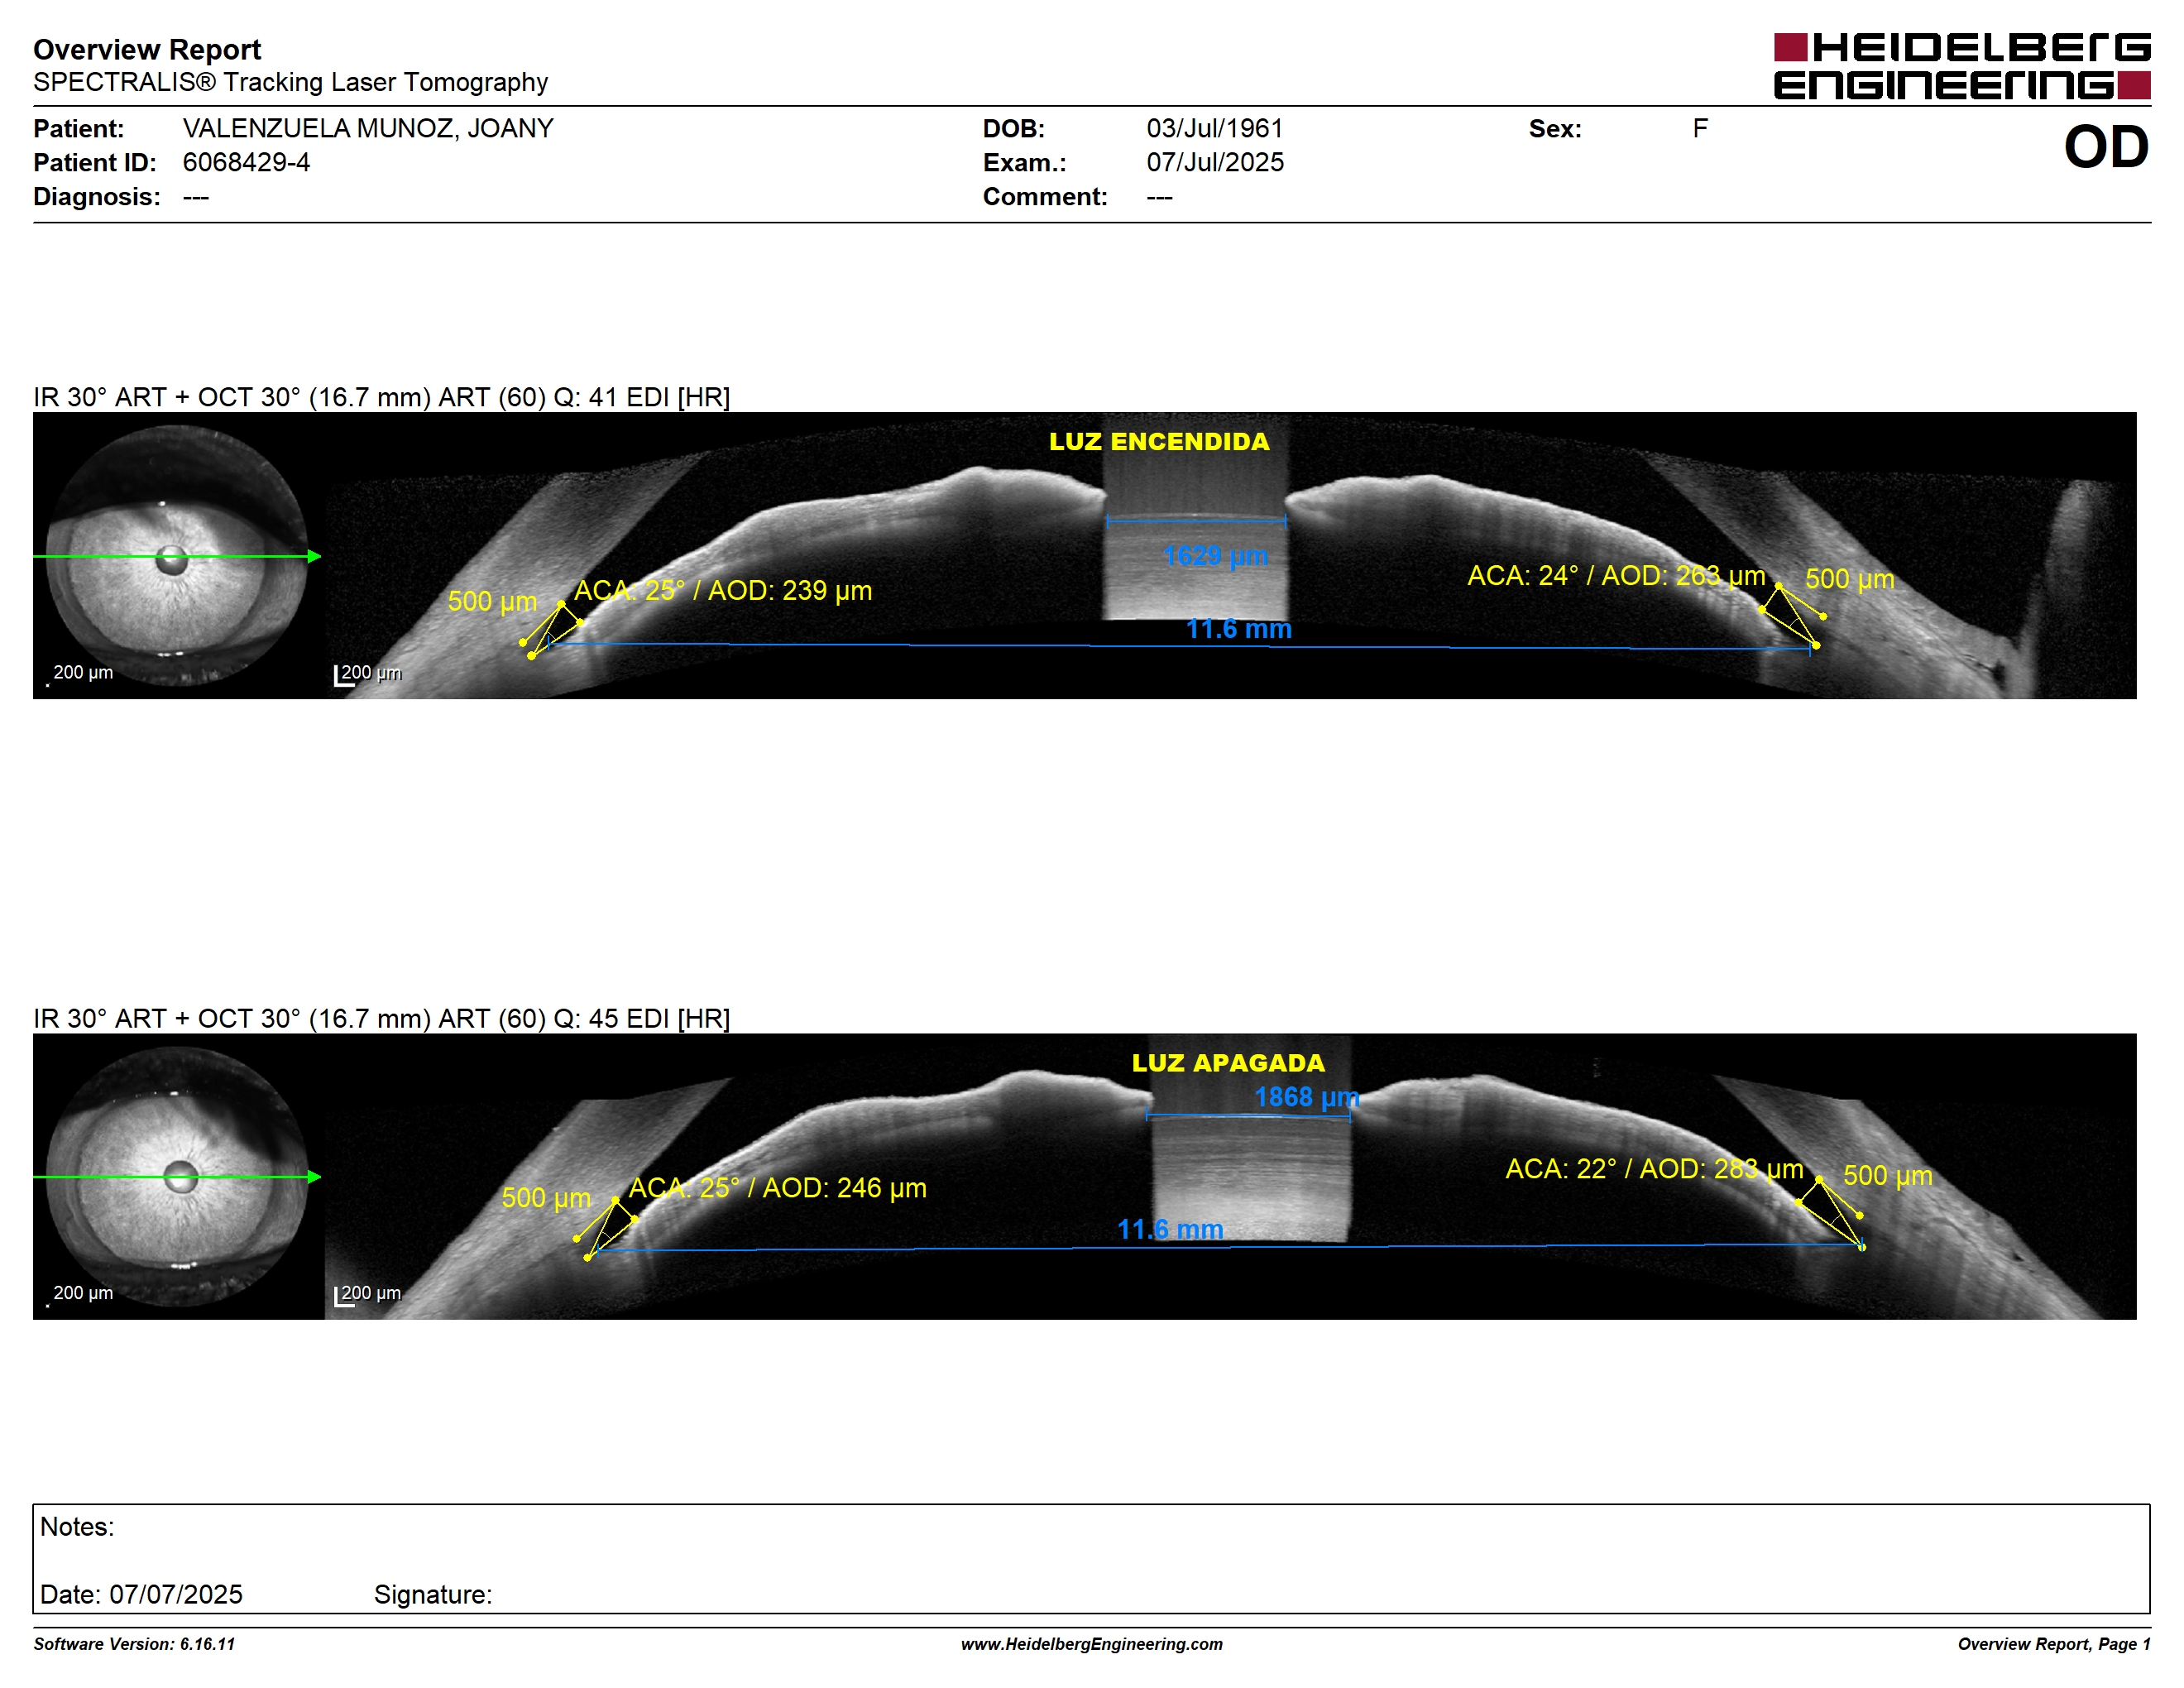Click Software Version: 6.16.11 footer
The width and height of the screenshot is (2184, 1688).
134,1644
